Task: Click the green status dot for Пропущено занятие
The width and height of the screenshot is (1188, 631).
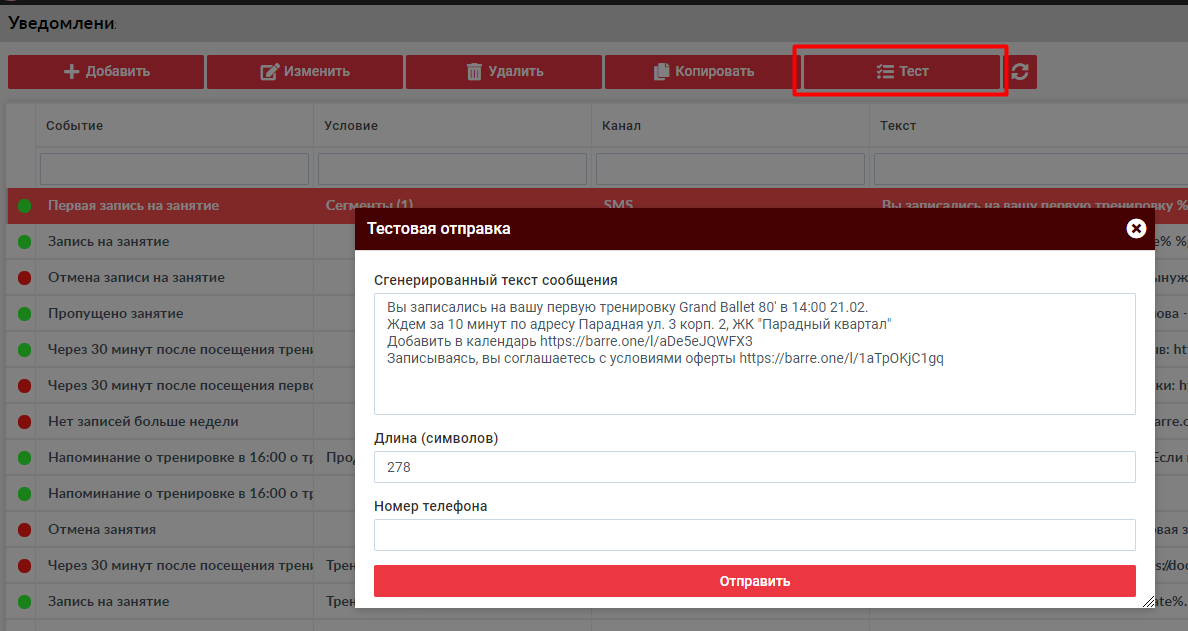Action: [24, 314]
